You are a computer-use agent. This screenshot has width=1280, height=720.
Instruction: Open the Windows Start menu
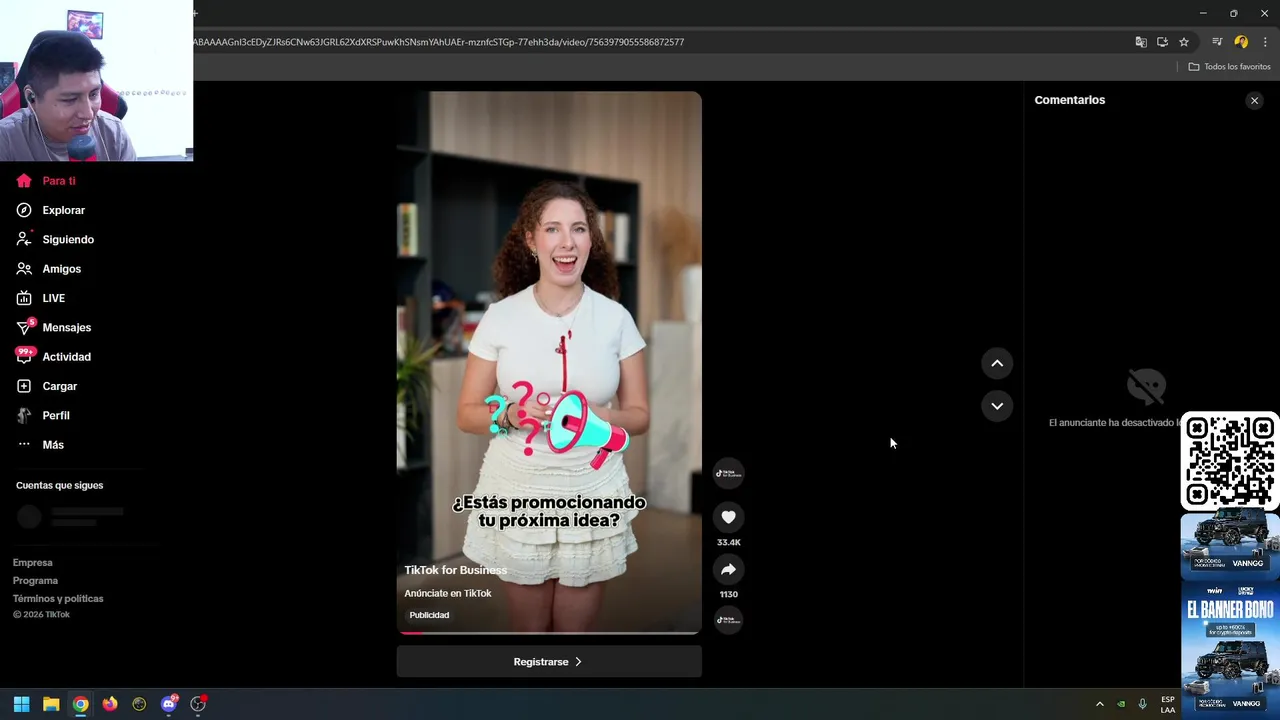pos(21,704)
